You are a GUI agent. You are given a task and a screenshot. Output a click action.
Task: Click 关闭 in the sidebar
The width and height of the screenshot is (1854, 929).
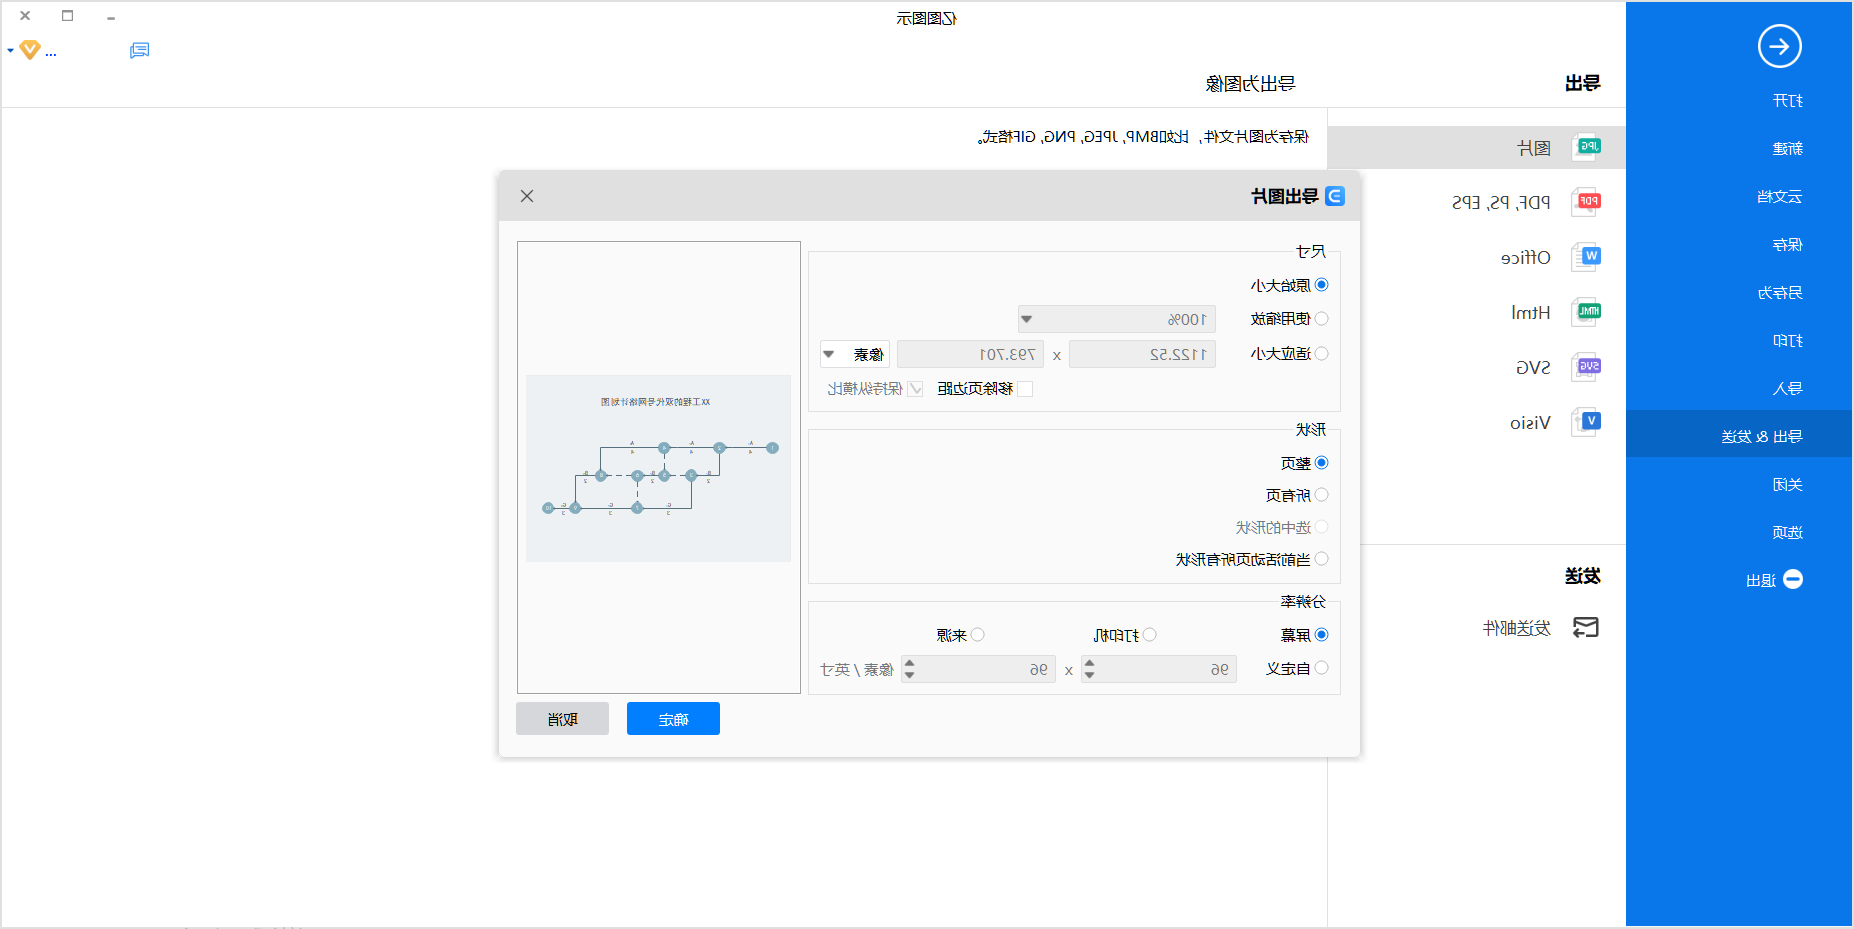pyautogui.click(x=1787, y=485)
